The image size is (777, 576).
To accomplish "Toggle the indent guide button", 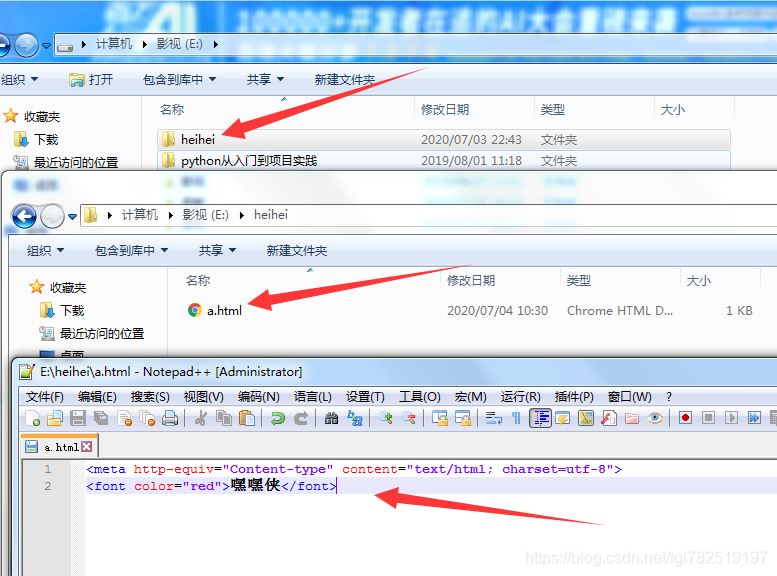I will tap(540, 418).
